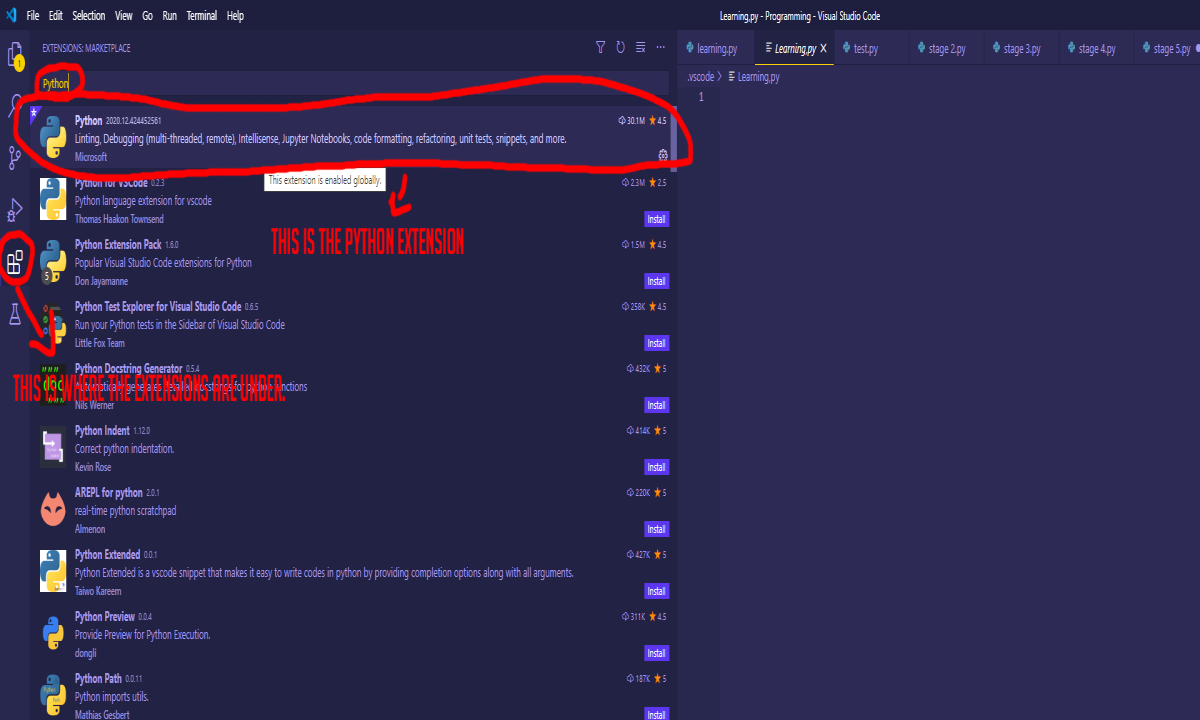
Task: Open the Edit menu
Action: [x=55, y=16]
